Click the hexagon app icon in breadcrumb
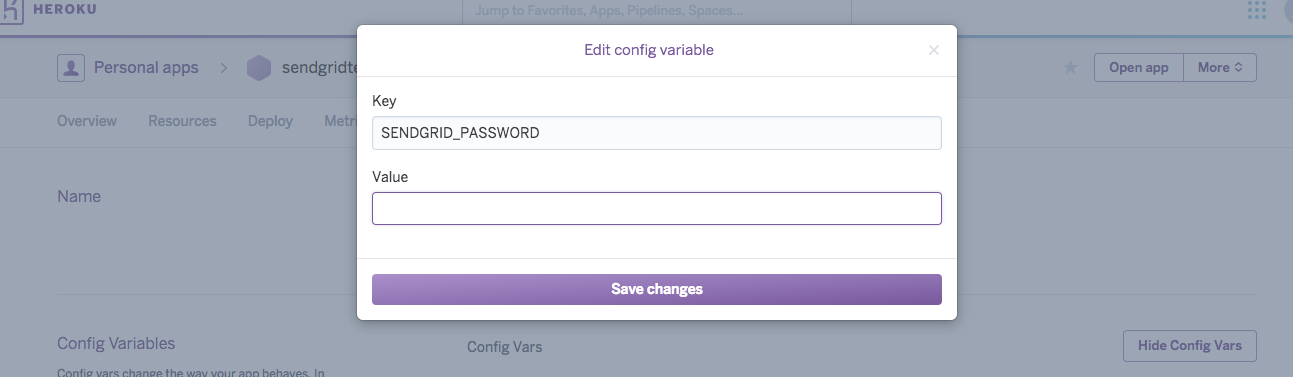Image resolution: width=1293 pixels, height=377 pixels. point(259,68)
